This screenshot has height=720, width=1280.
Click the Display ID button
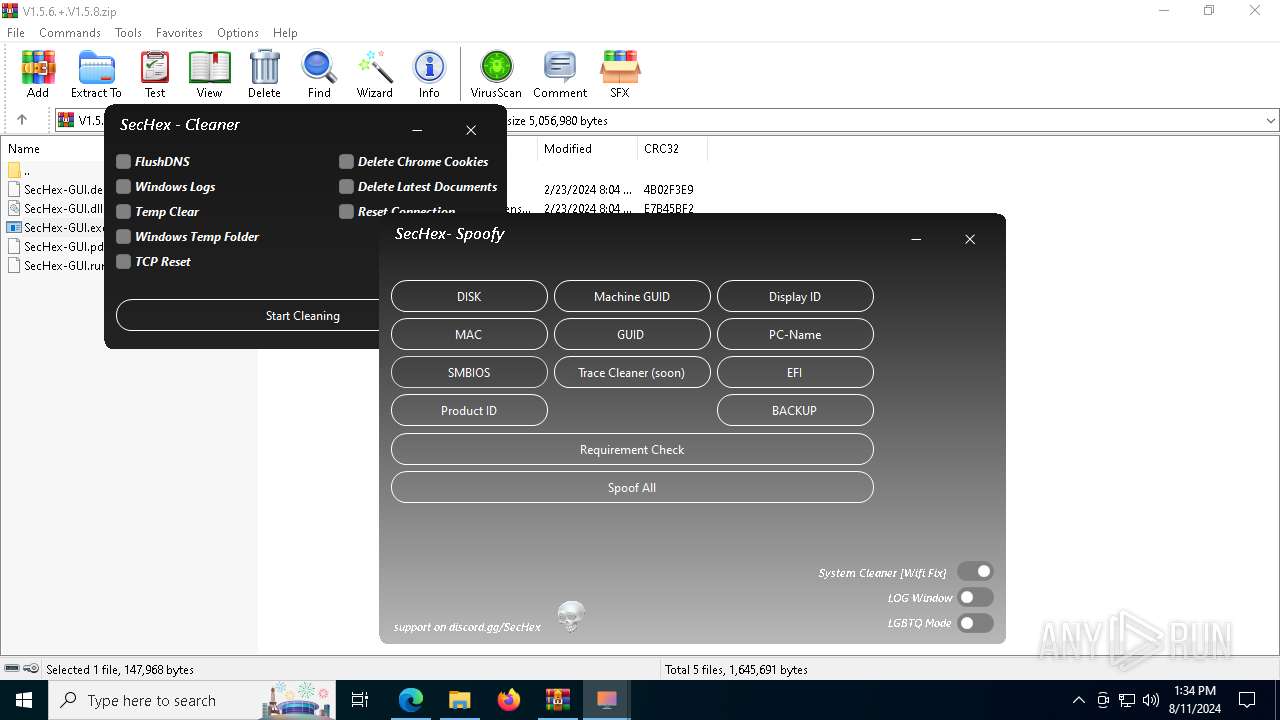tap(795, 296)
